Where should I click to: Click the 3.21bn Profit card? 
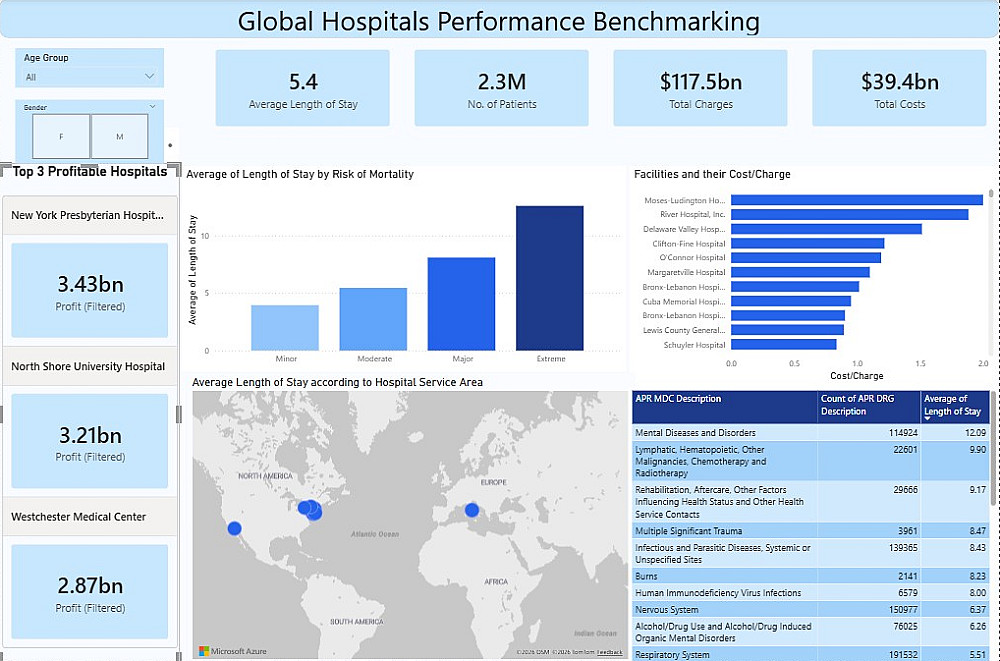(89, 441)
